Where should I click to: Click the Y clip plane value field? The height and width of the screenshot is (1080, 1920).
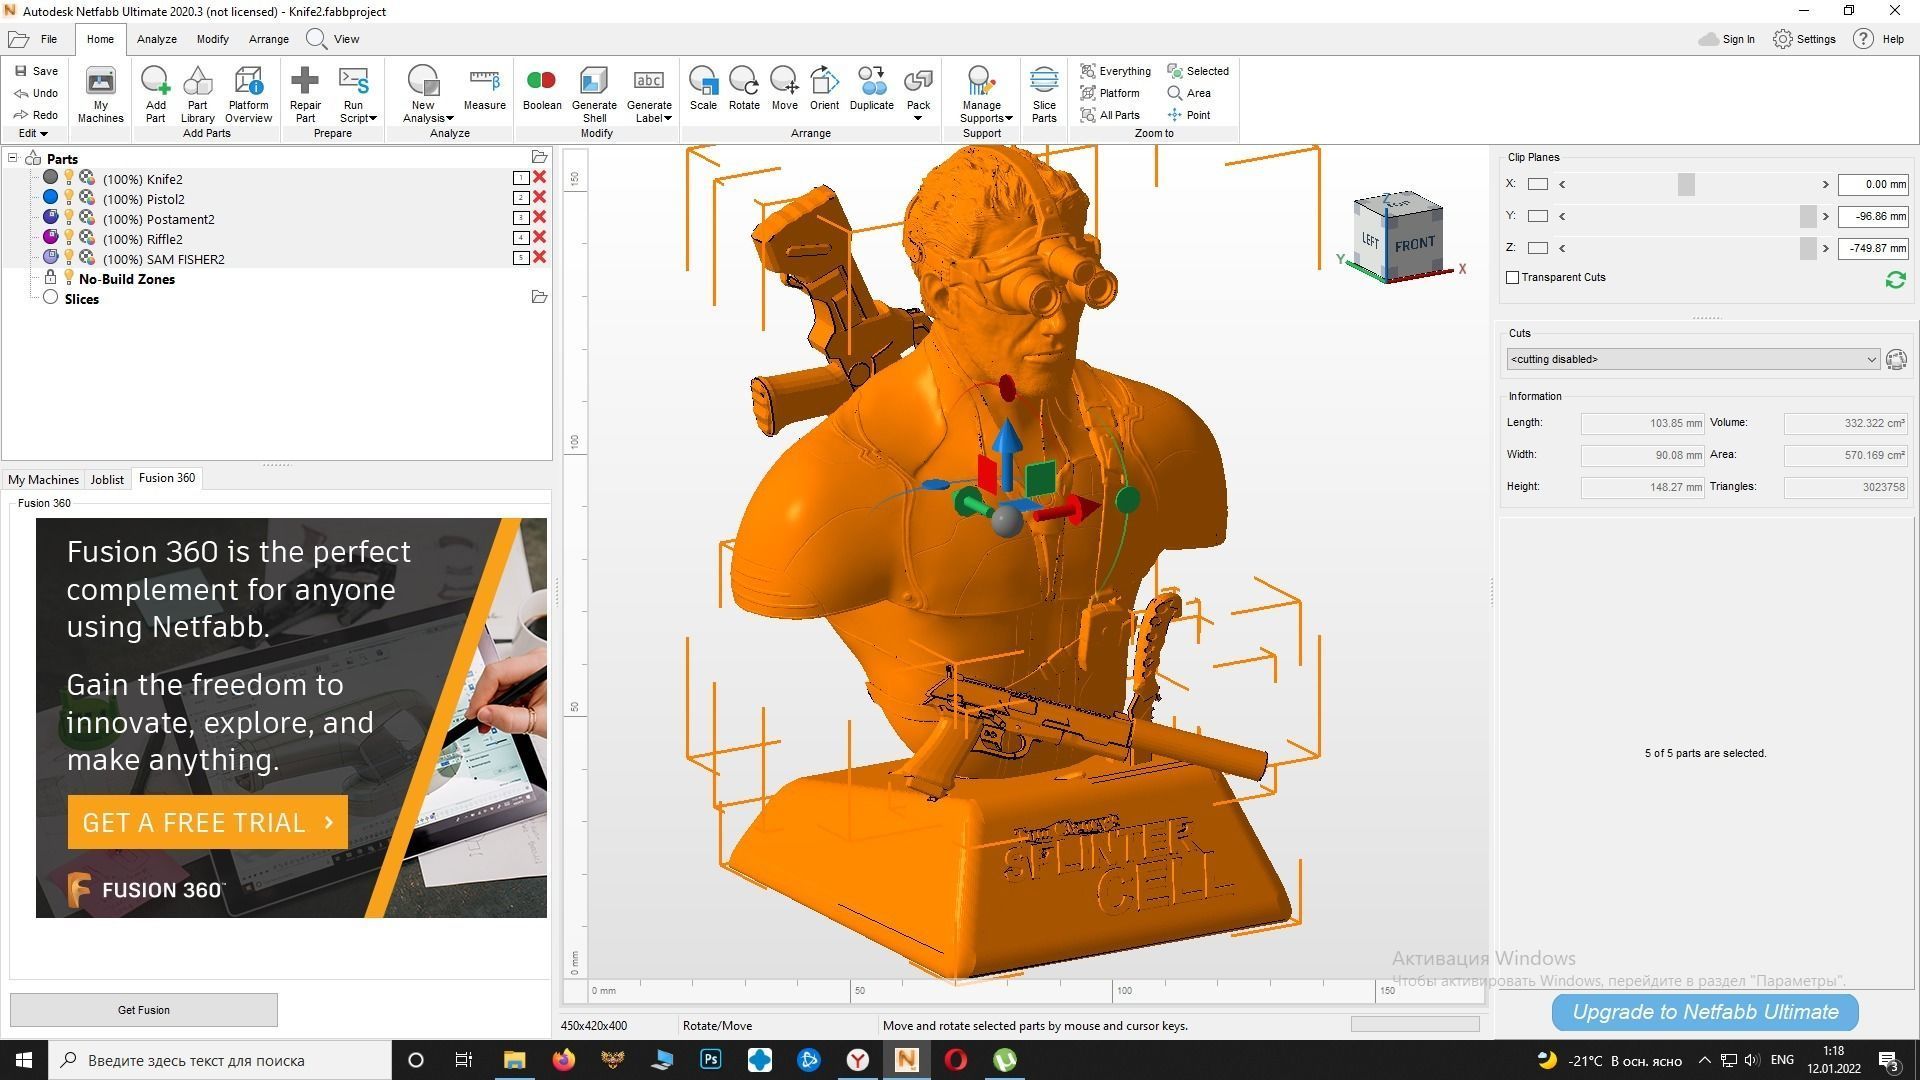coord(1872,216)
